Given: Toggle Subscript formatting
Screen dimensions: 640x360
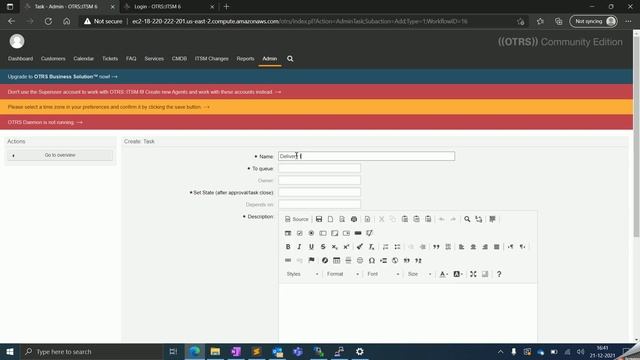Looking at the screenshot, I should pyautogui.click(x=335, y=247).
